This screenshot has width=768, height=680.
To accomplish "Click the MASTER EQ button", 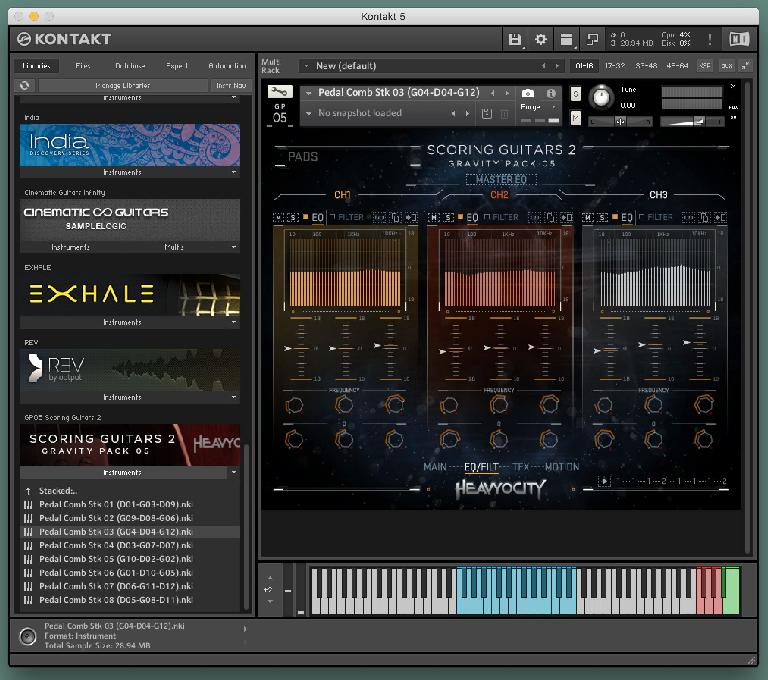I will (501, 179).
